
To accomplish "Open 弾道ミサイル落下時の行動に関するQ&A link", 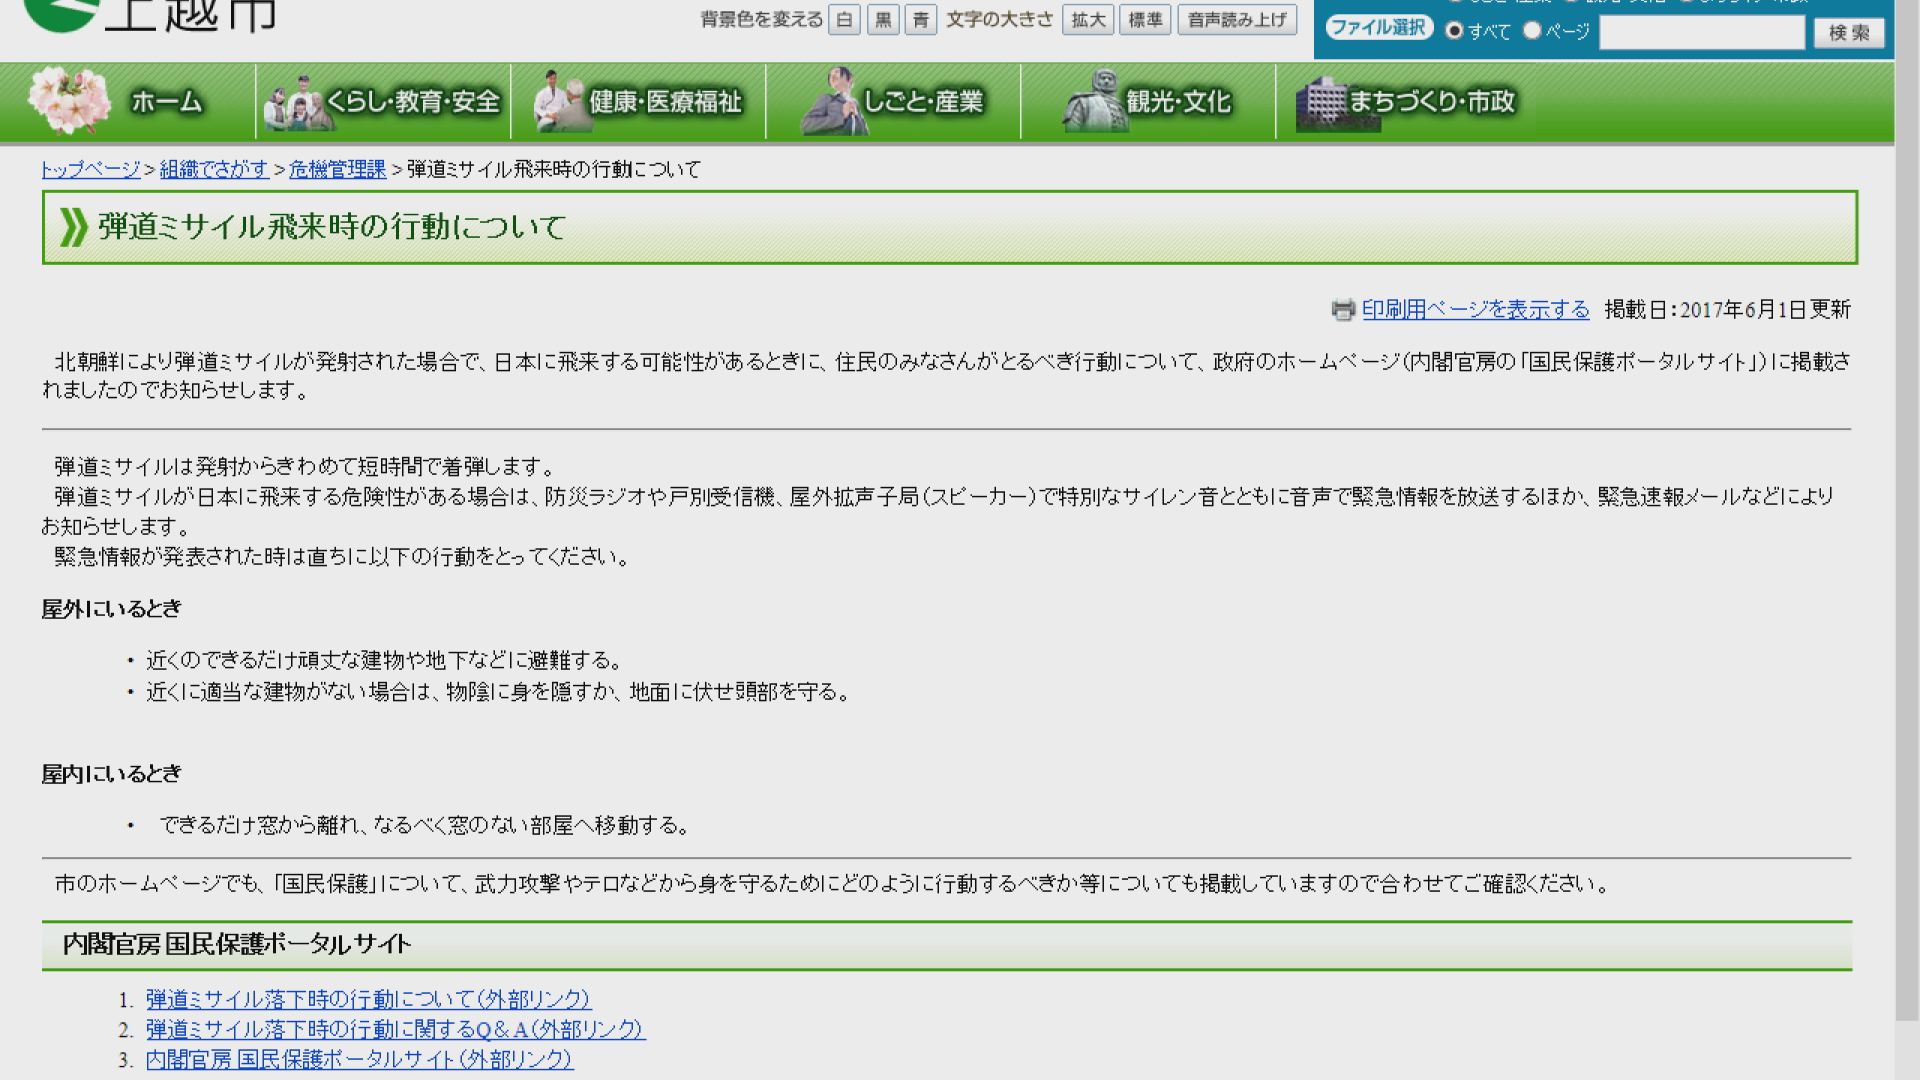I will click(395, 1029).
